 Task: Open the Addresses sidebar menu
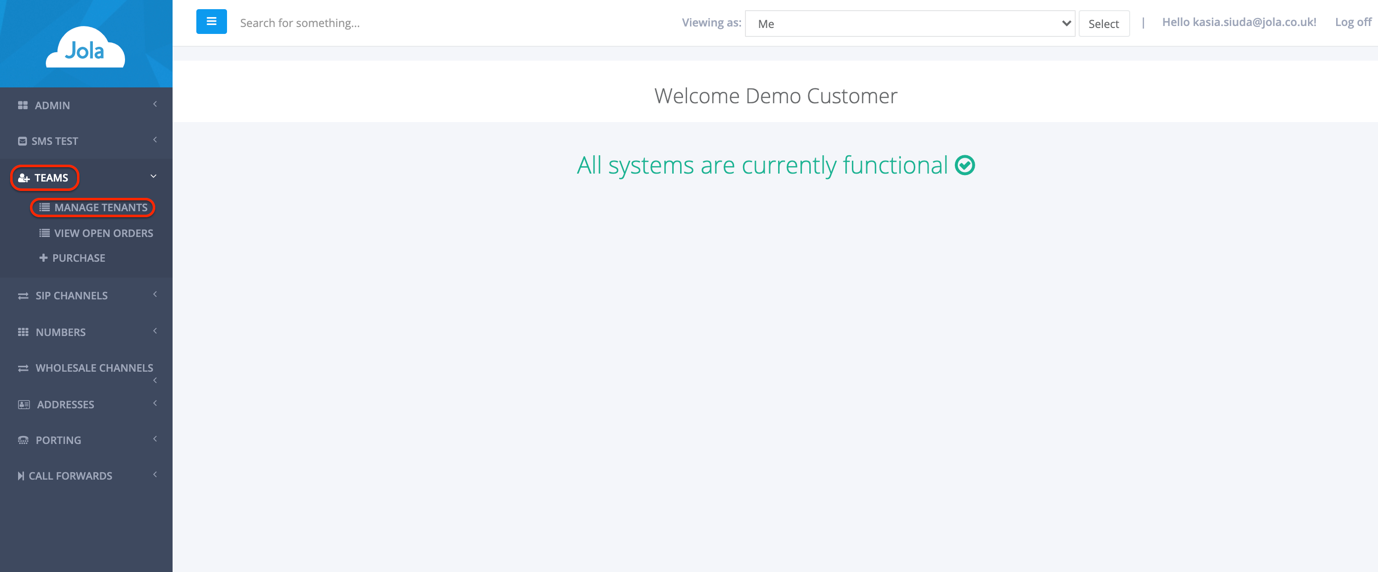click(x=86, y=404)
